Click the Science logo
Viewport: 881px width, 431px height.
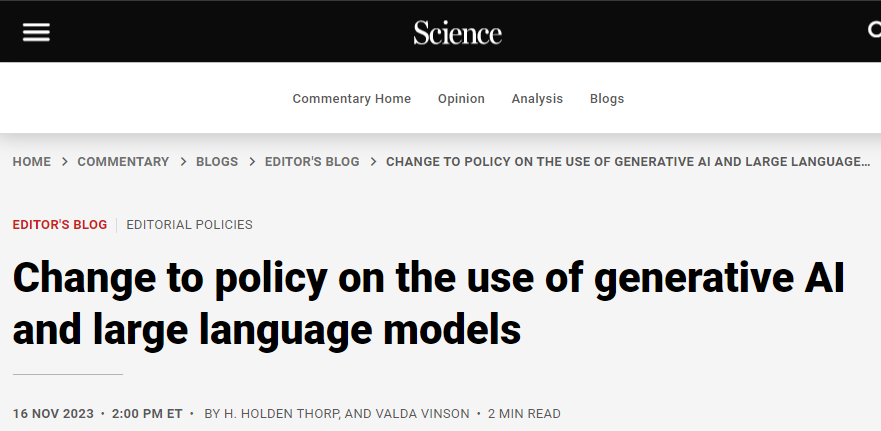[x=457, y=33]
